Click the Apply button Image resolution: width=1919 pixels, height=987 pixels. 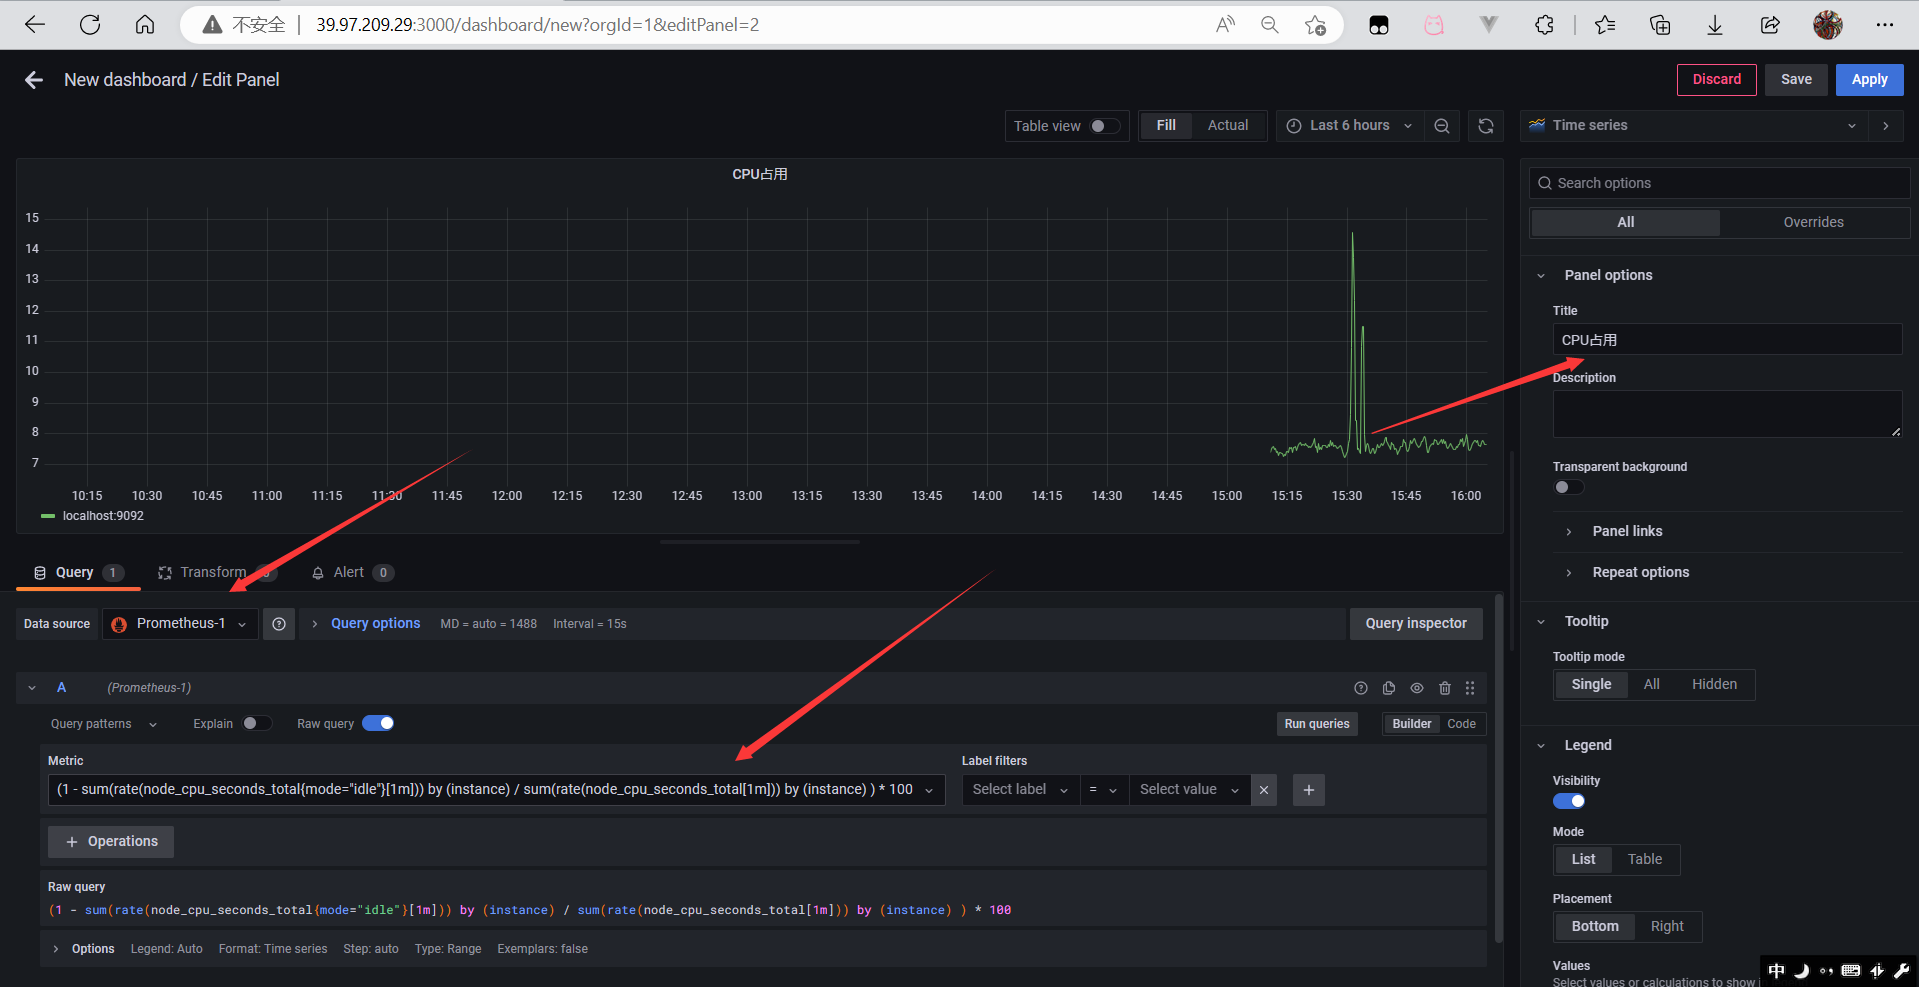coord(1869,80)
